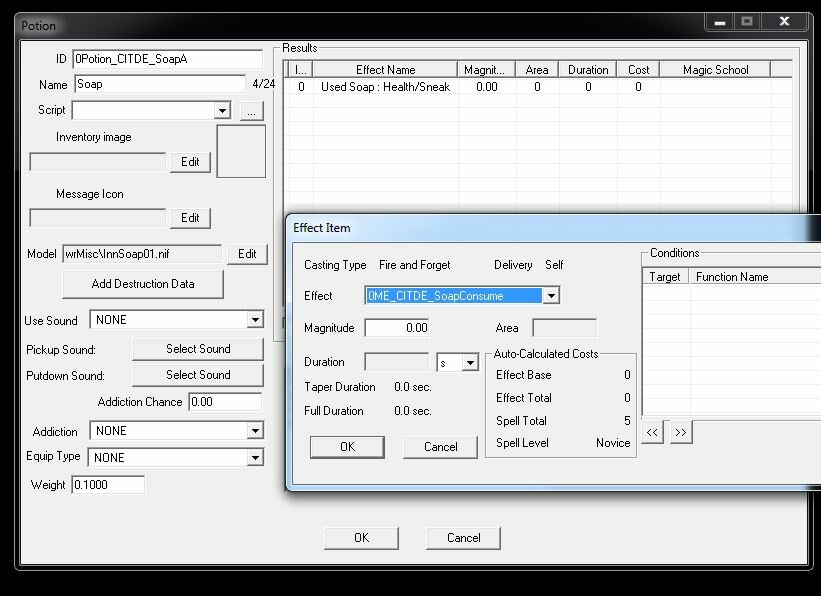Open the Script dropdown list
The image size is (821, 596).
coord(222,111)
